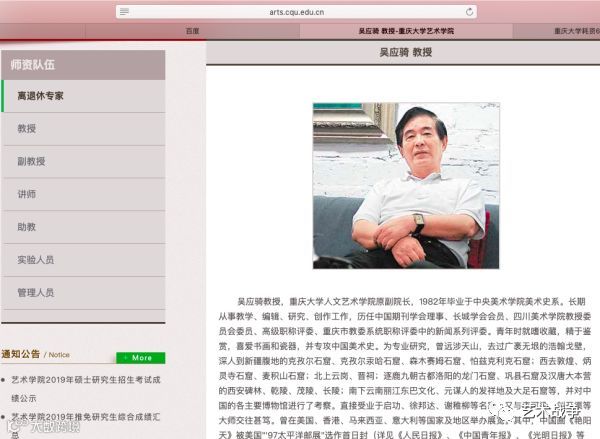Switch to the 重庆大学科技 browser tab
Screen dimensions: 600x439
click(x=557, y=31)
